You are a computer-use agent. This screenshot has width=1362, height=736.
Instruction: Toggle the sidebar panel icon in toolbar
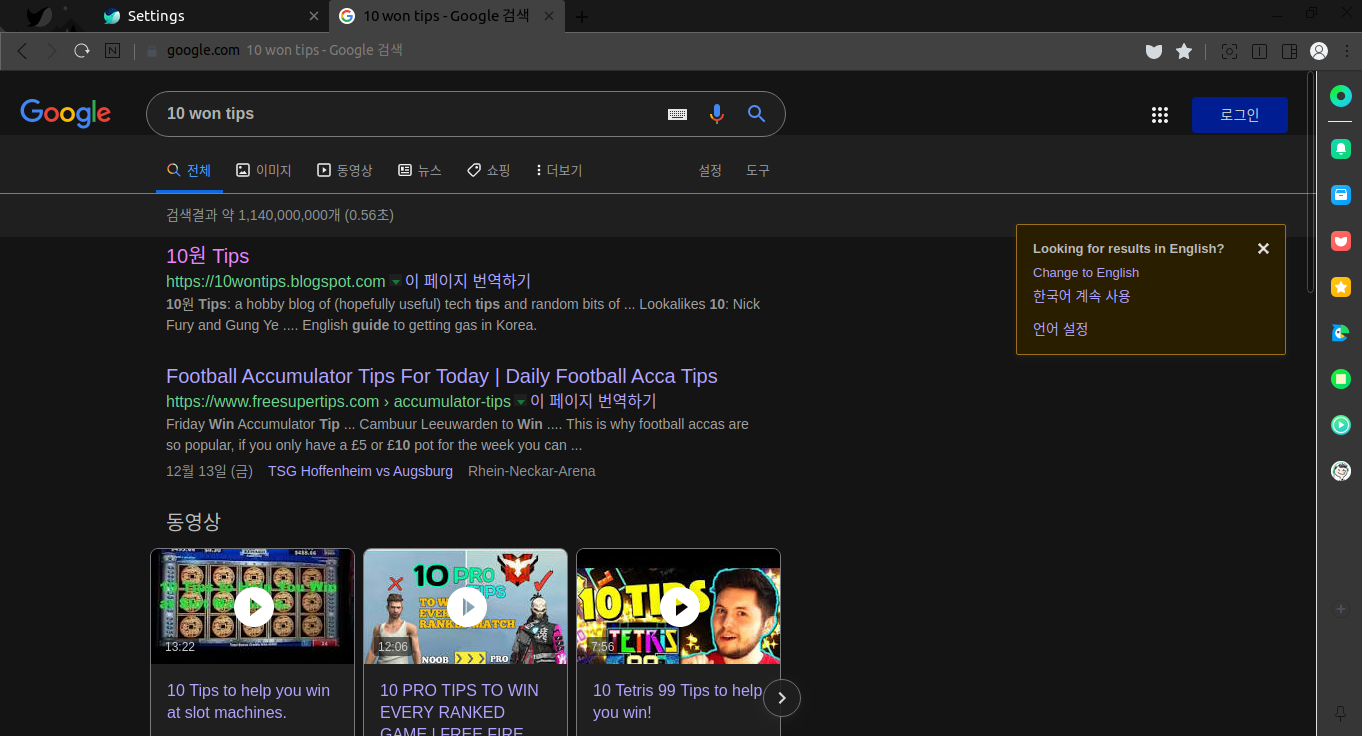click(1290, 51)
